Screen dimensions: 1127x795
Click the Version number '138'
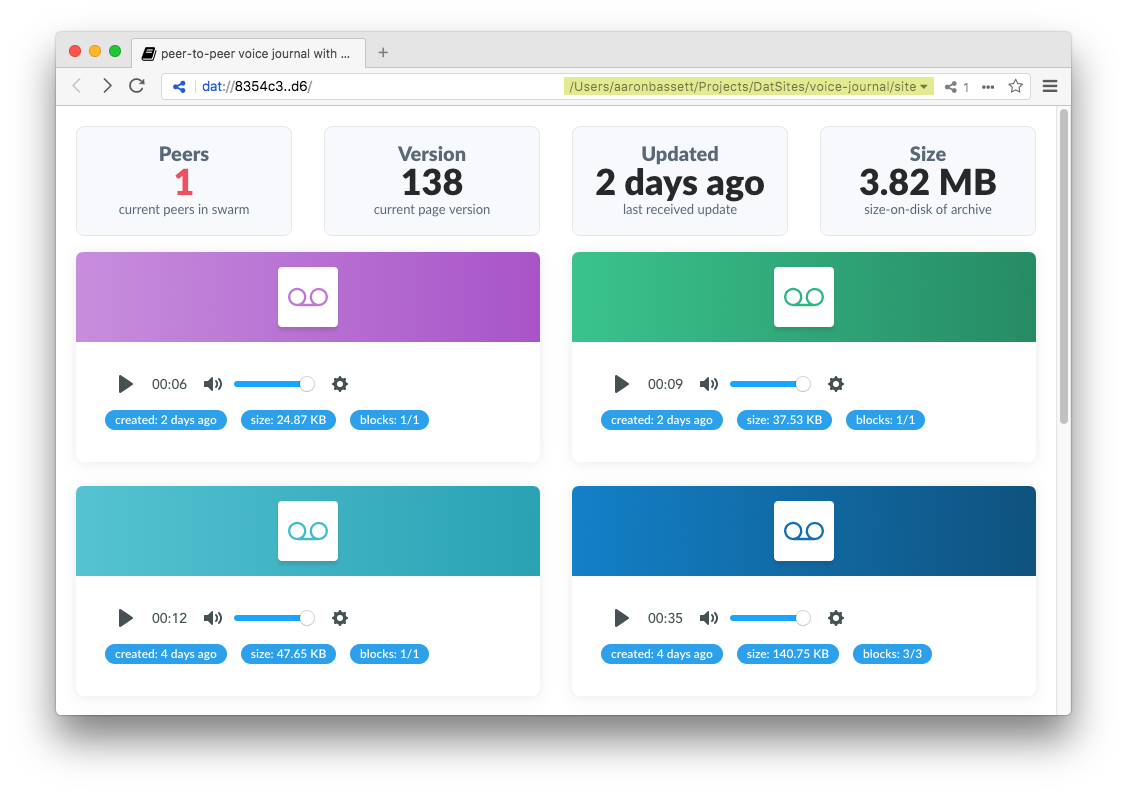pos(432,183)
